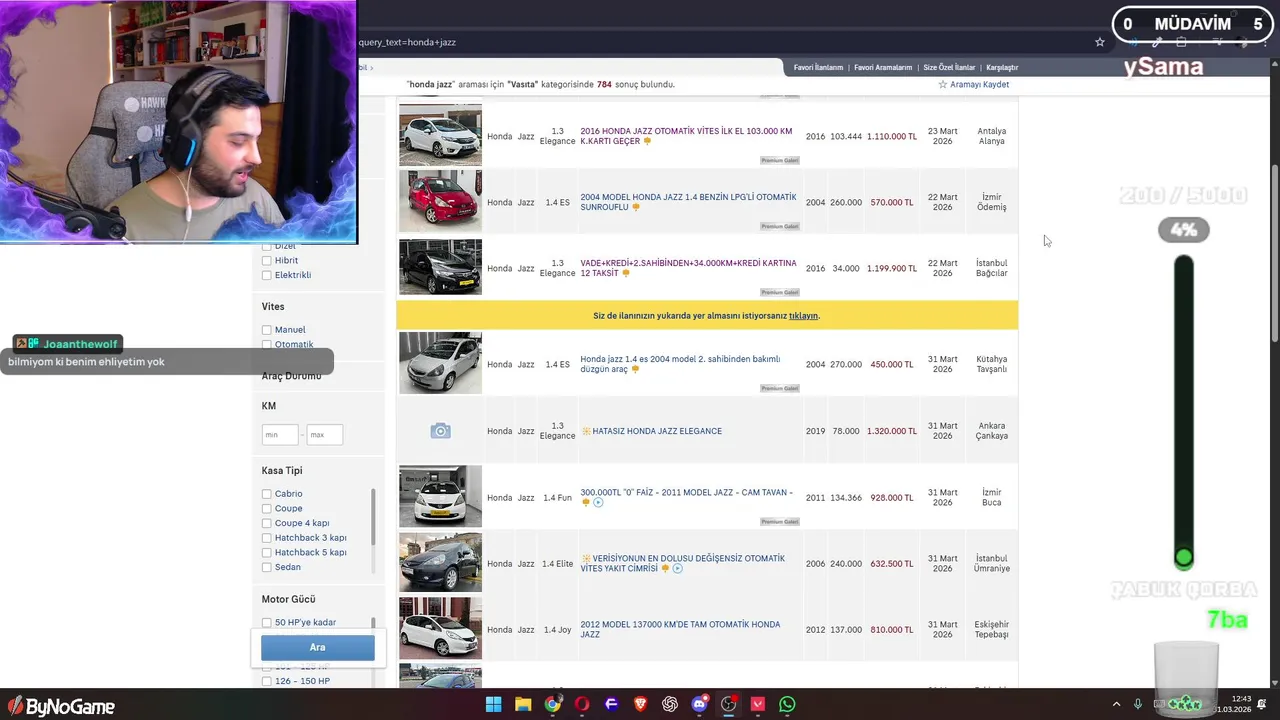
Task: Tick Hatchback 3 kapı checkbox
Action: tap(267, 538)
